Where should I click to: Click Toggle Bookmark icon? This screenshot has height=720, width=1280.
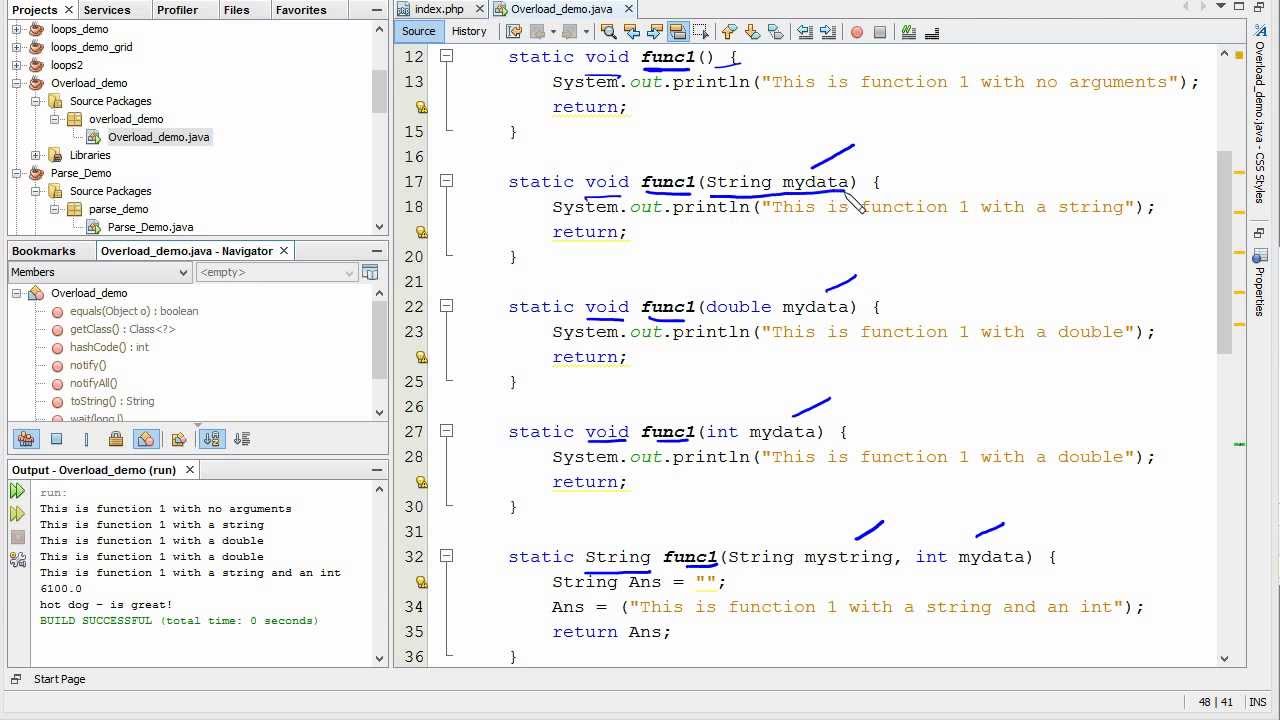click(775, 32)
